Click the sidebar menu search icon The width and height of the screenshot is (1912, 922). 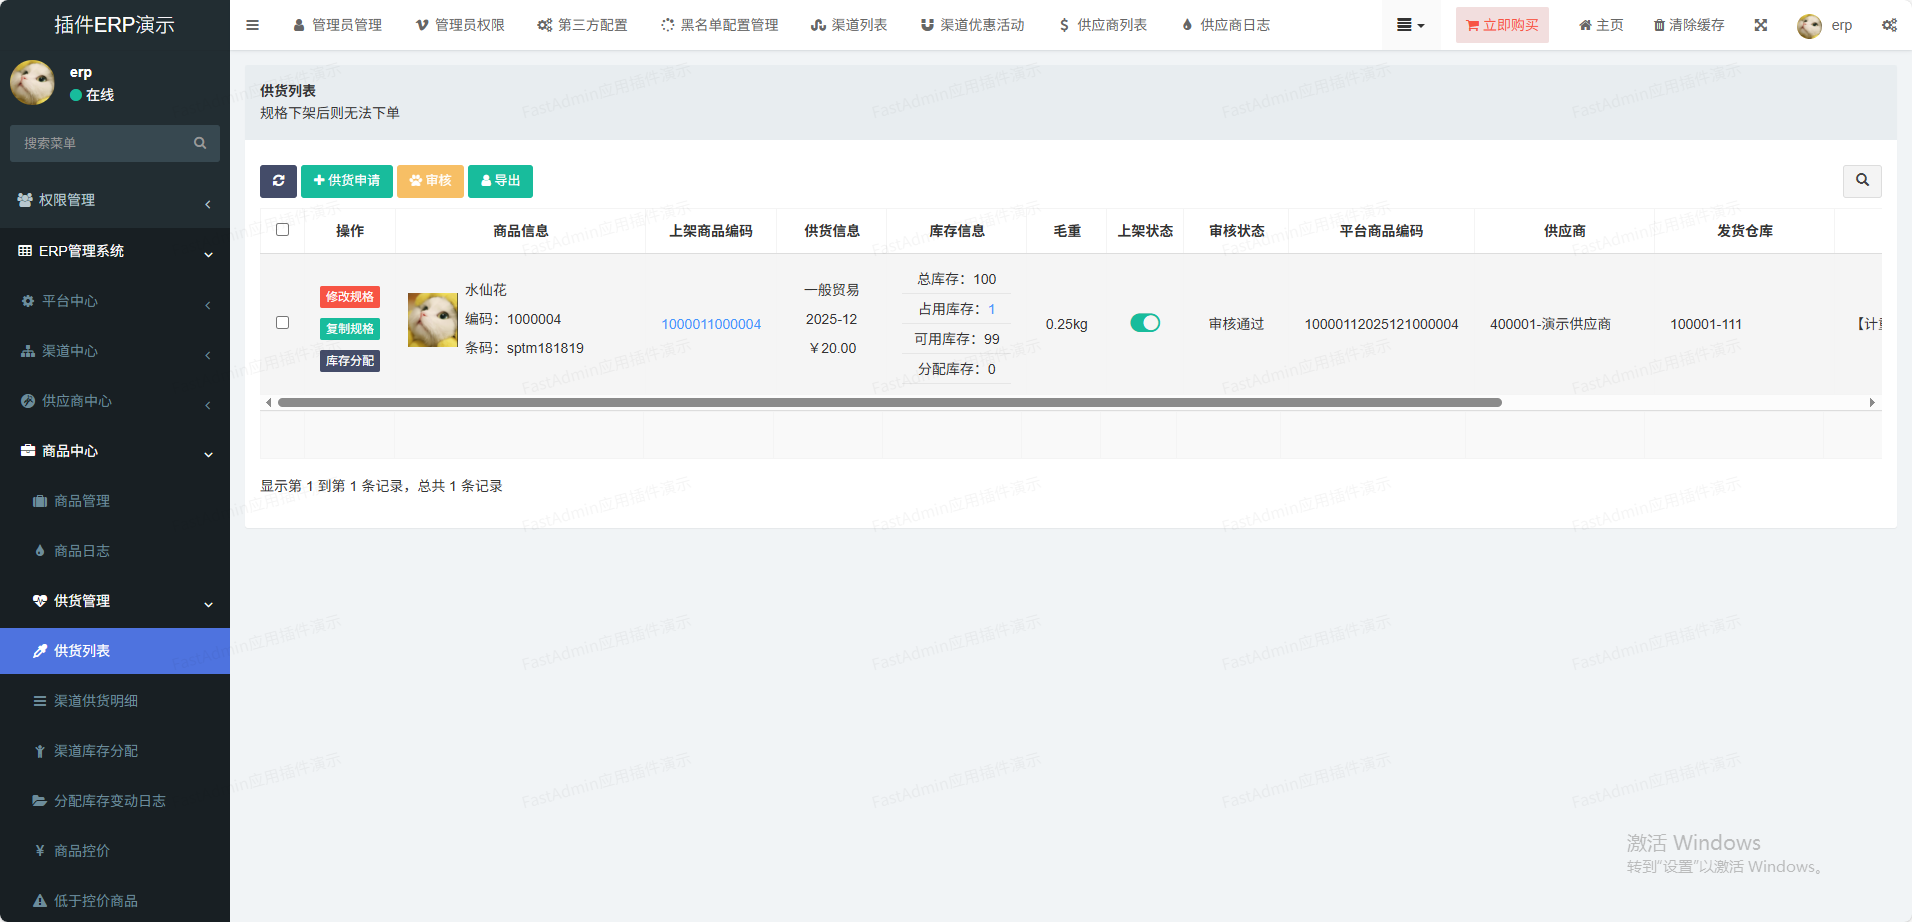(200, 143)
